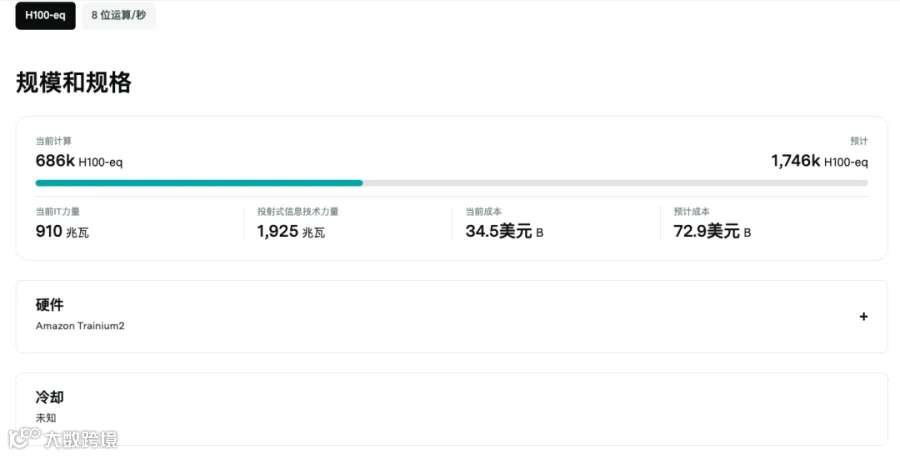Click the 未知 cooling value text
Viewport: 900px width, 456px height.
click(46, 418)
